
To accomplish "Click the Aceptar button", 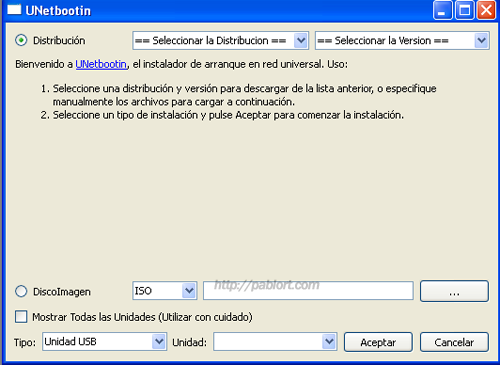I will [378, 342].
